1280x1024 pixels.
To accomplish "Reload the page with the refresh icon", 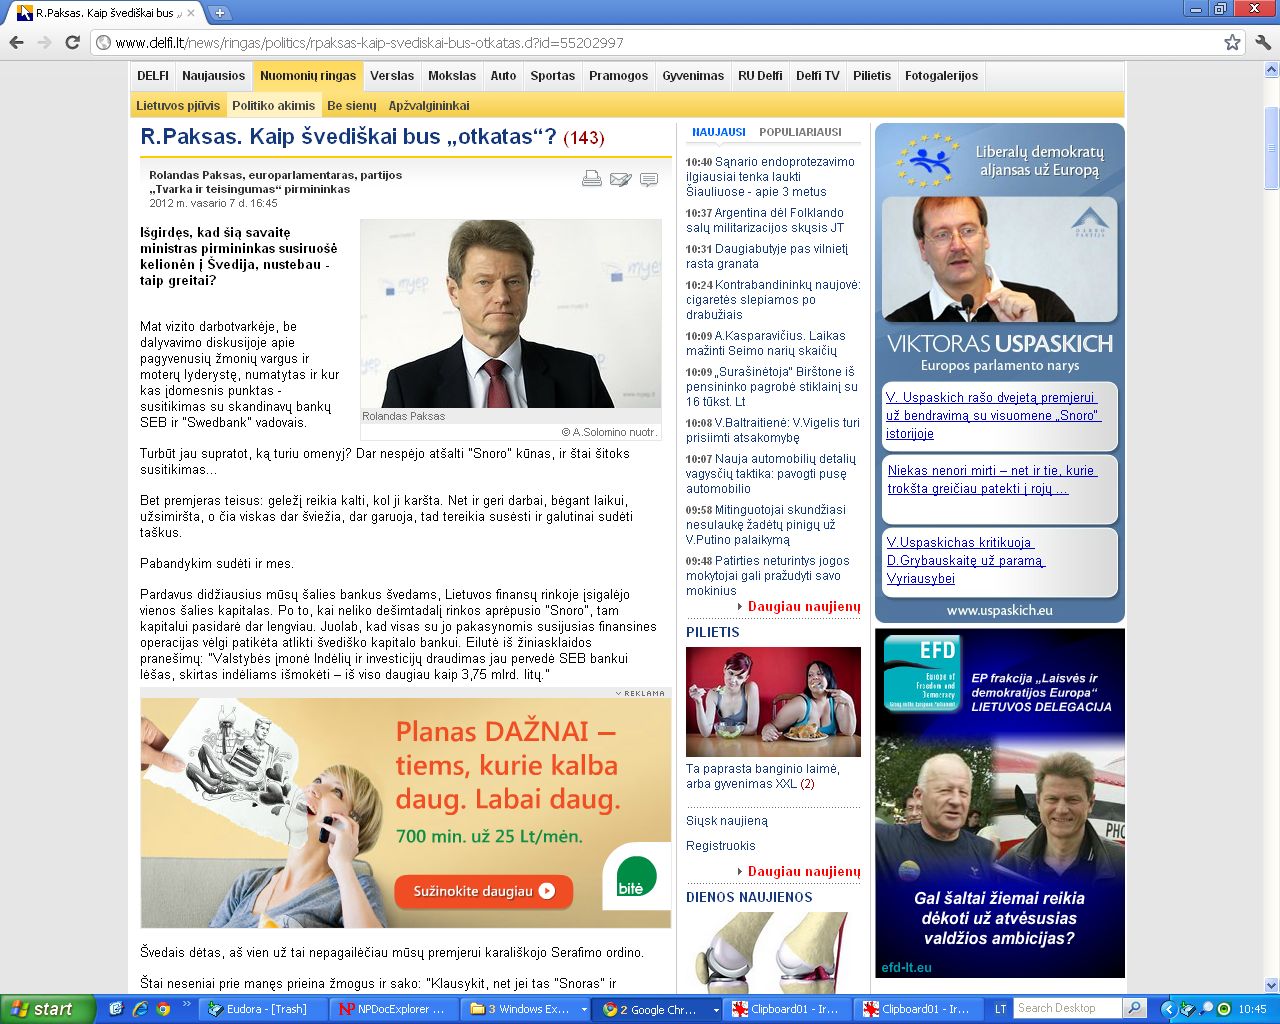I will (x=72, y=43).
